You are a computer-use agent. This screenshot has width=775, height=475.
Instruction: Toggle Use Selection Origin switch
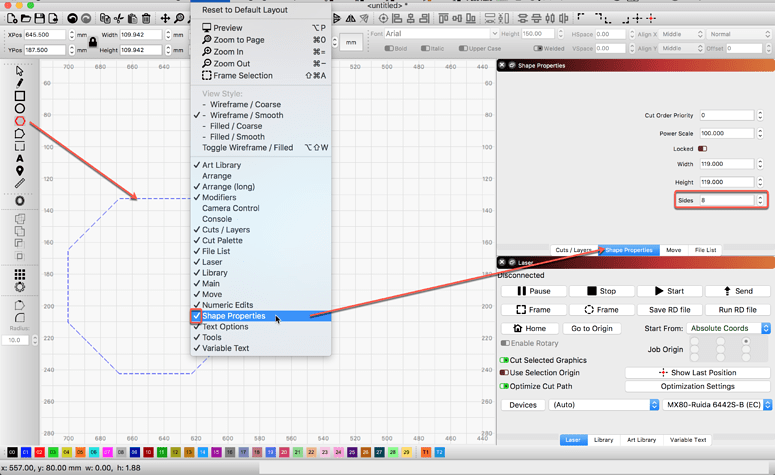(504, 373)
